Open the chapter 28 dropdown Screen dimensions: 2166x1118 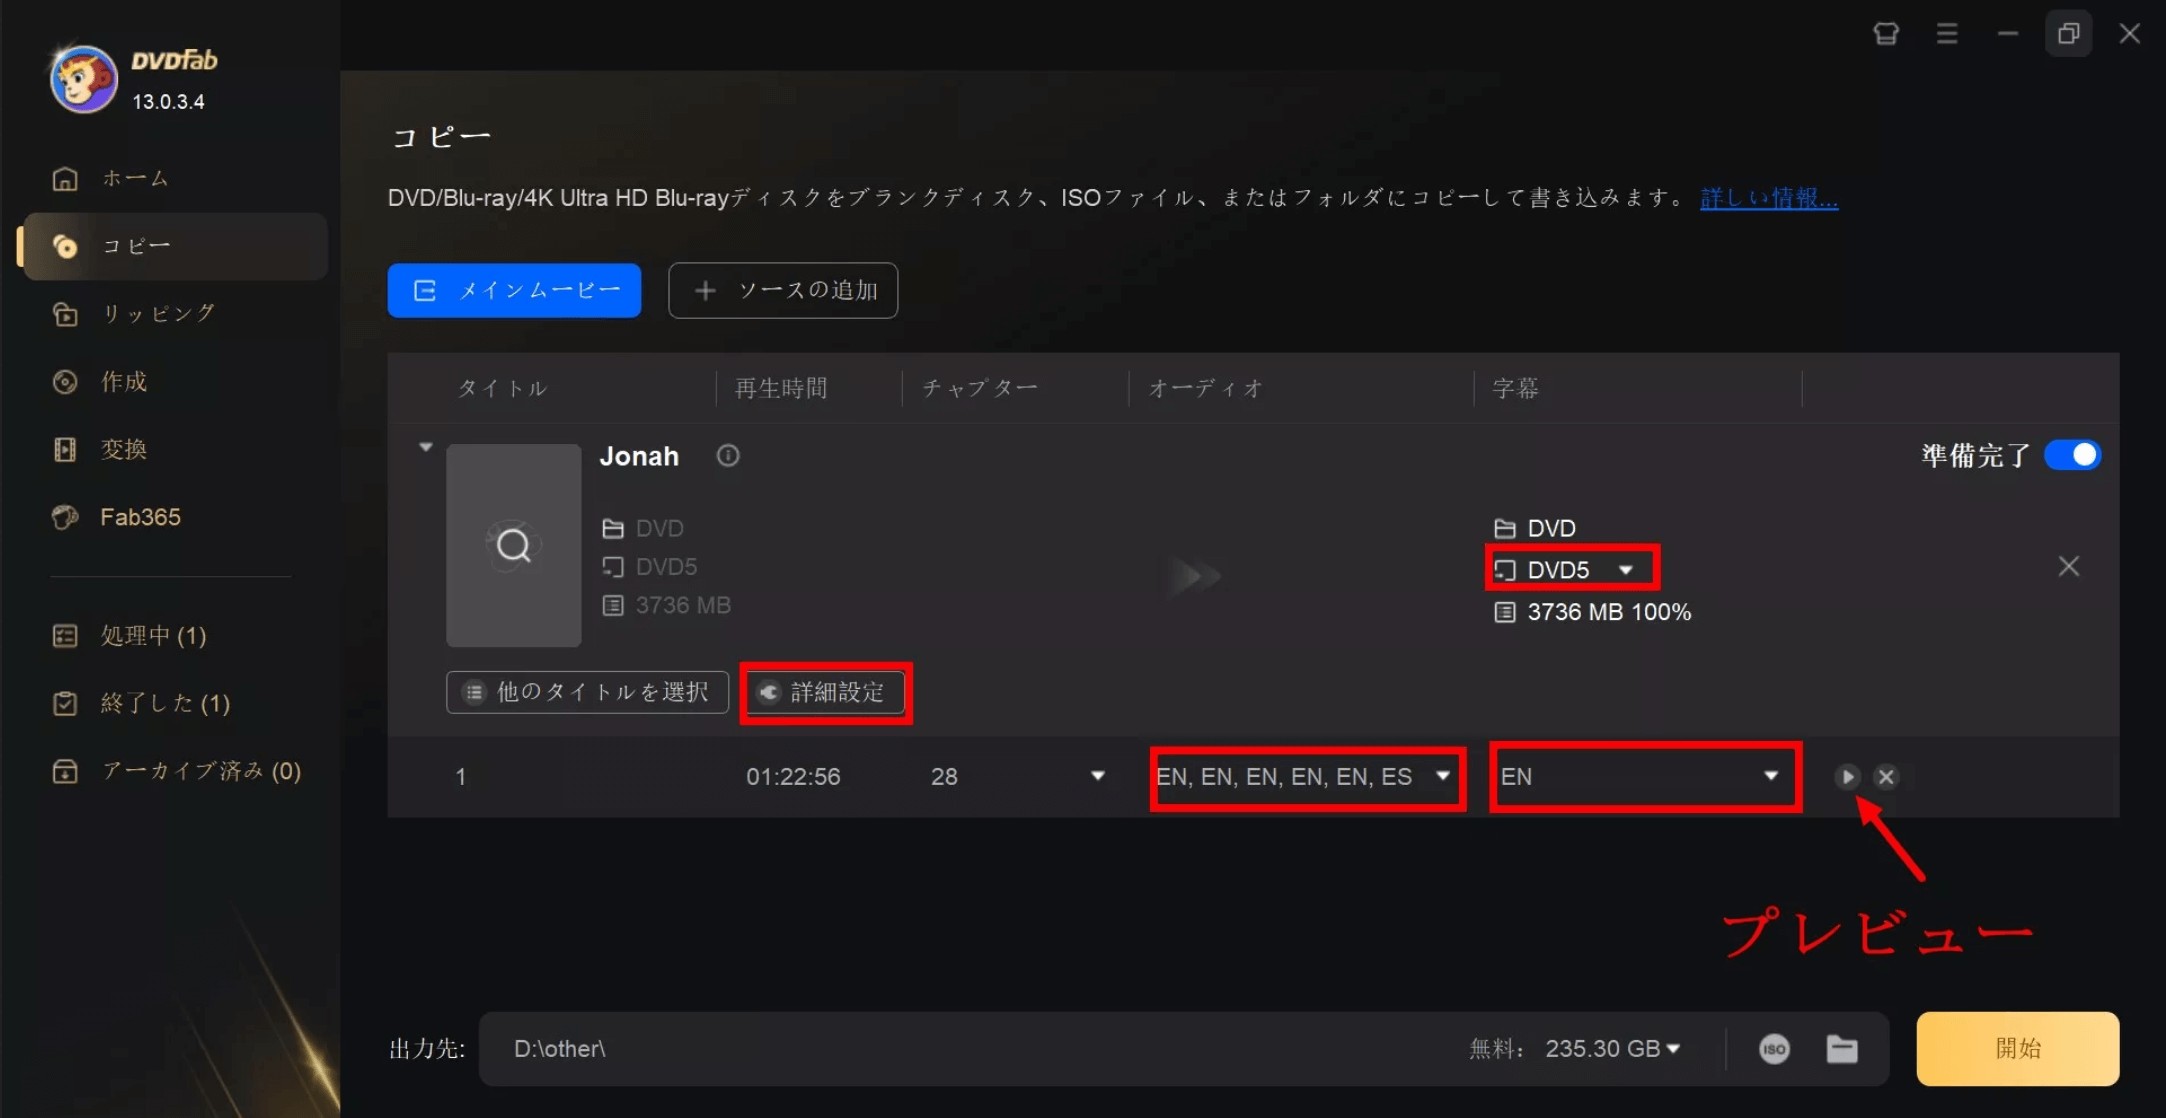[x=1097, y=777]
